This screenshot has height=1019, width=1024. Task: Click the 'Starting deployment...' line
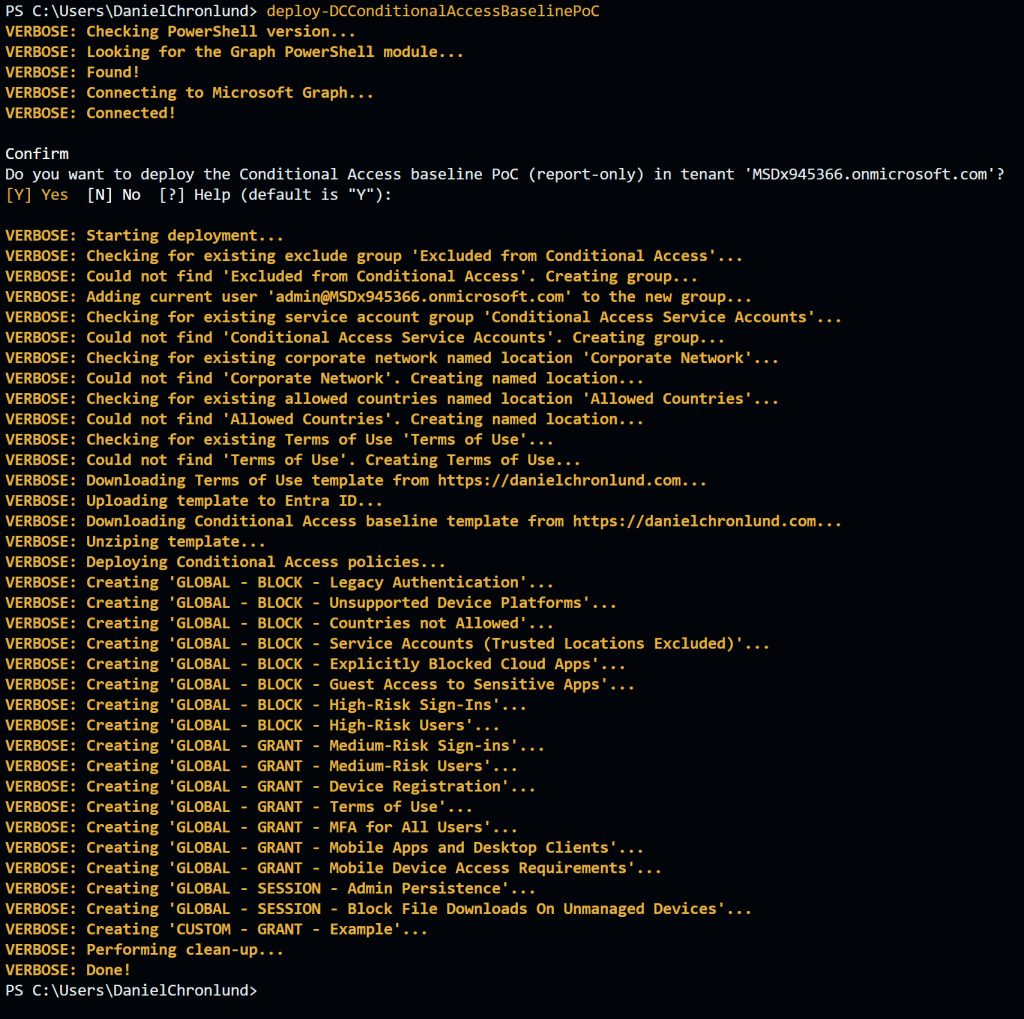click(184, 236)
